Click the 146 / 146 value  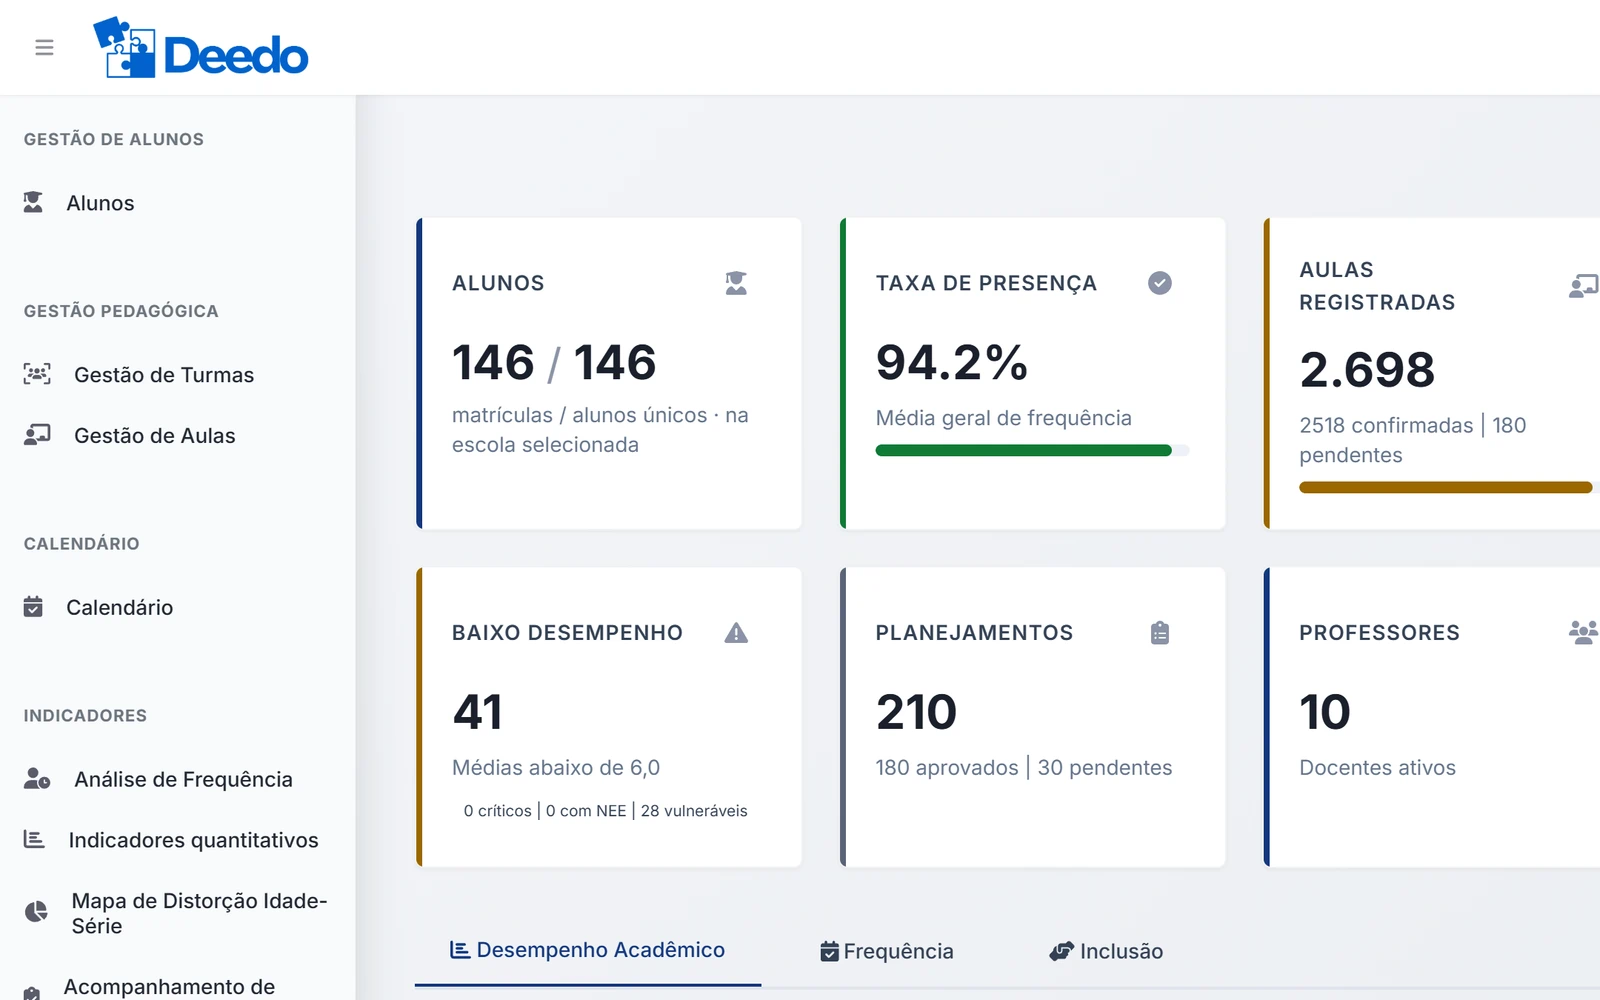(x=554, y=362)
